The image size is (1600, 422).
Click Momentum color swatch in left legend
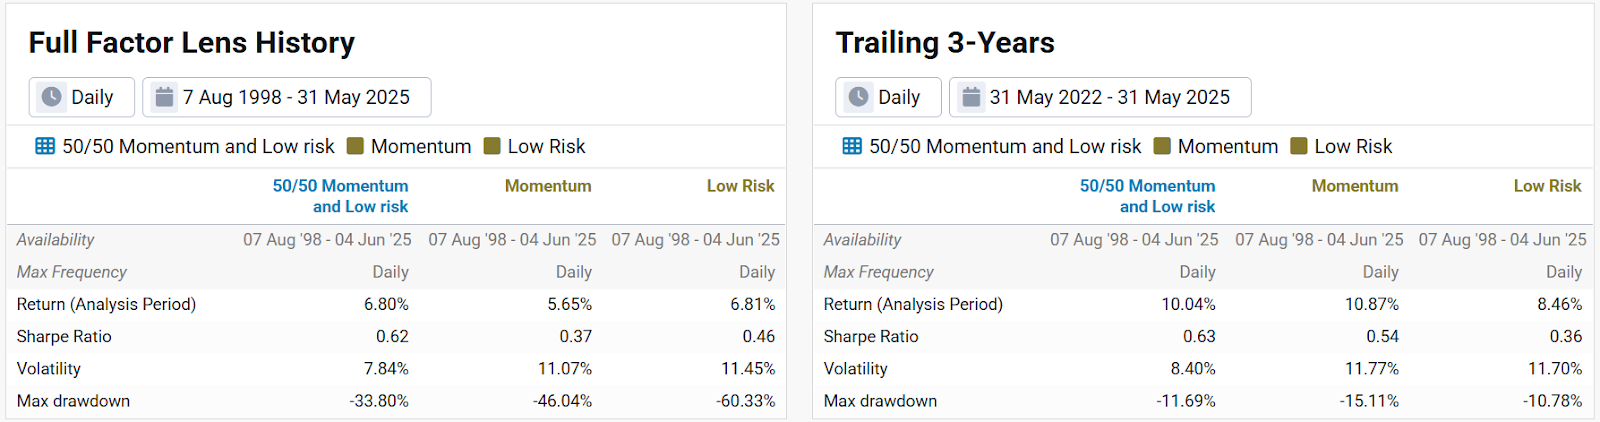355,146
